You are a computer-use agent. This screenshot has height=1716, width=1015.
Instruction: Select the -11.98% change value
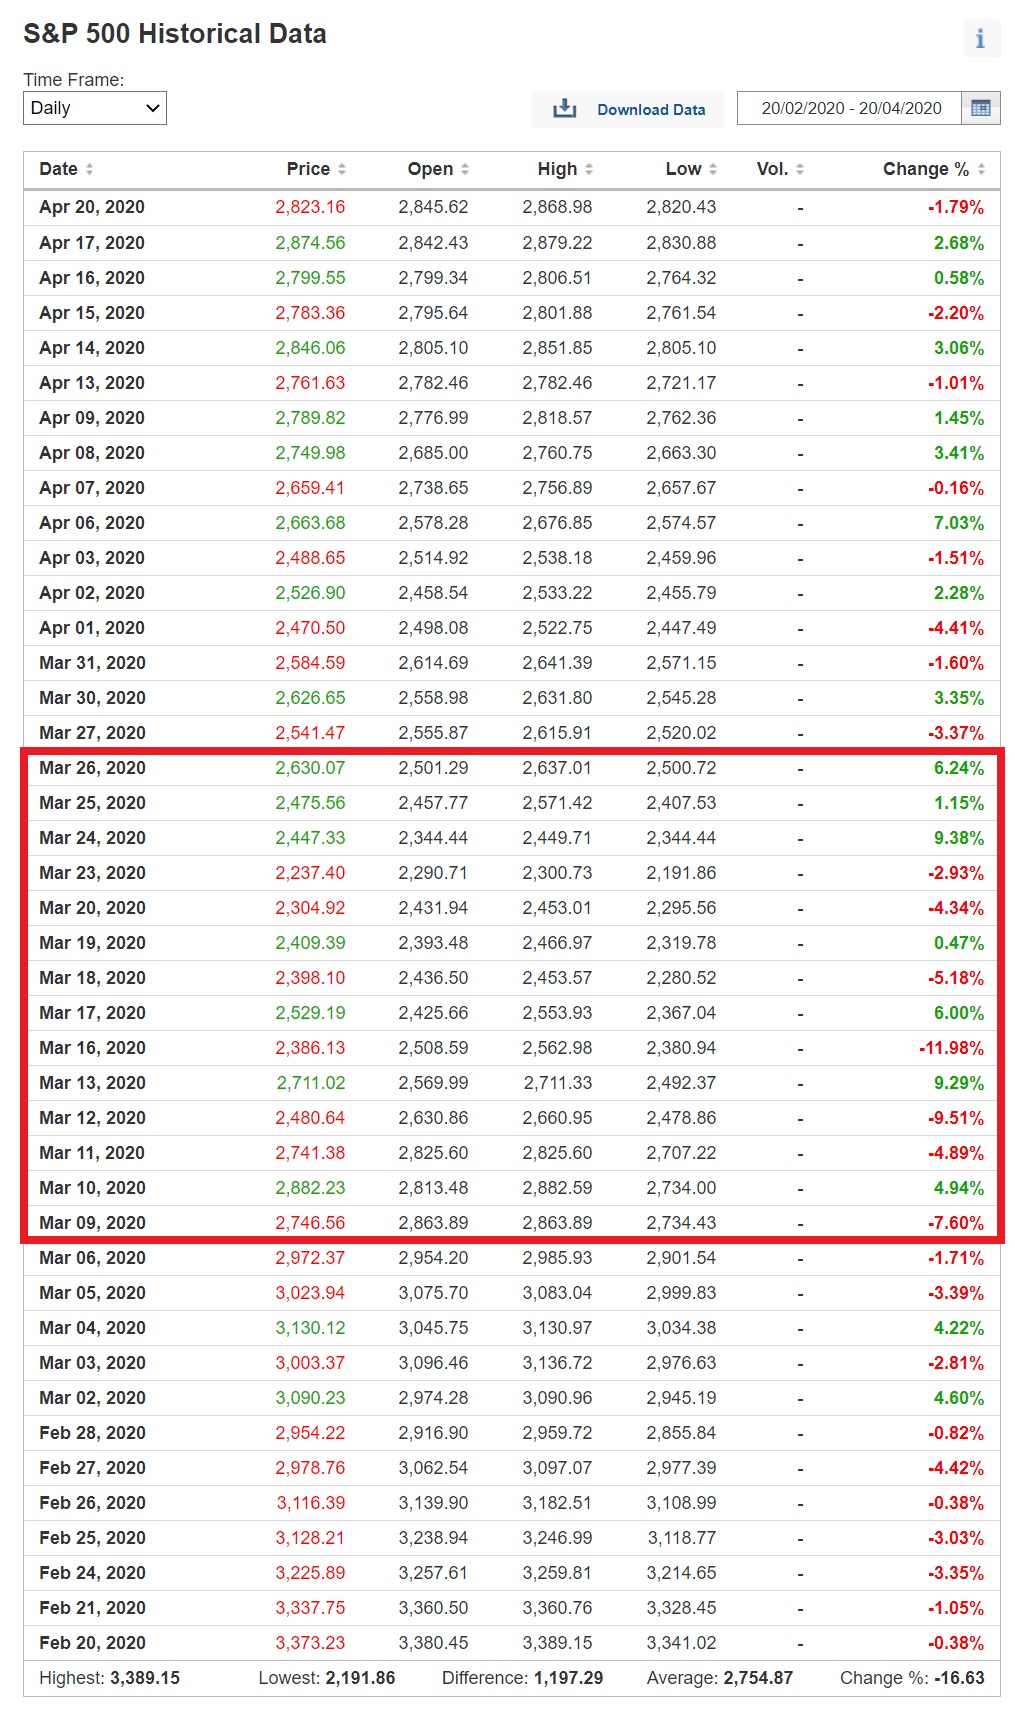[952, 1048]
